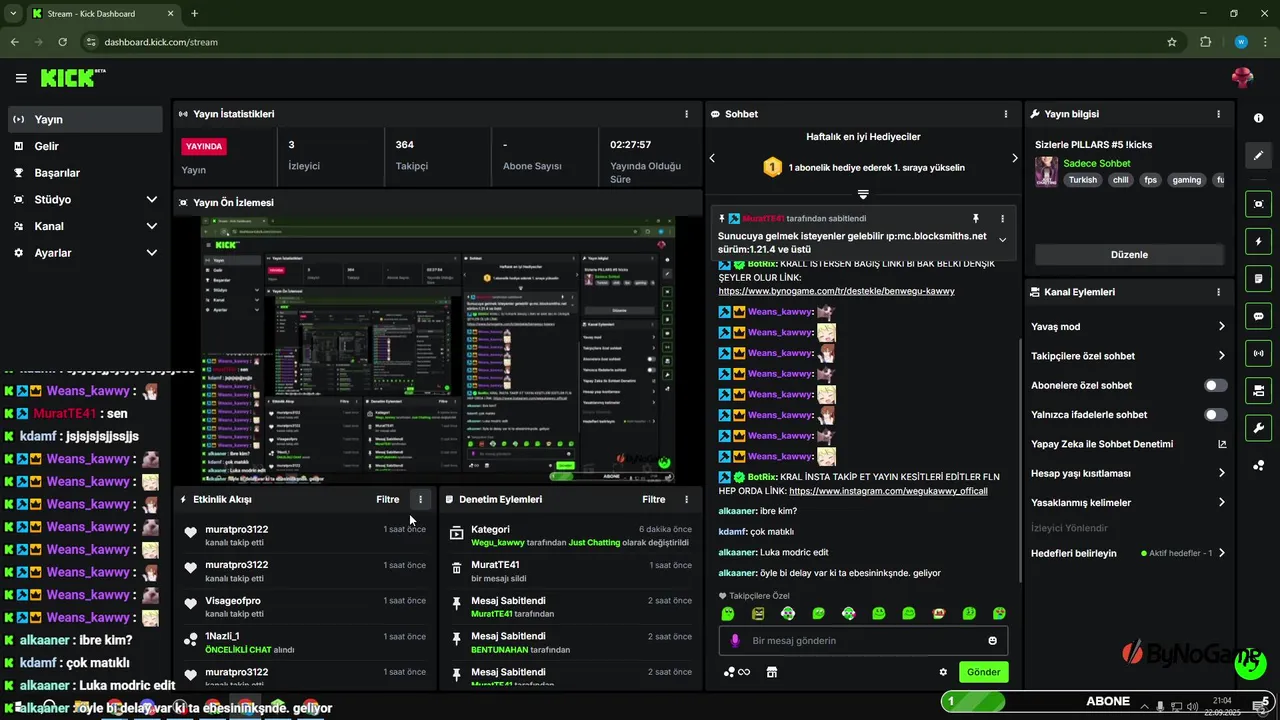Click the info icon in the right toolbar
Screen dimensions: 1280x720
(x=1258, y=118)
